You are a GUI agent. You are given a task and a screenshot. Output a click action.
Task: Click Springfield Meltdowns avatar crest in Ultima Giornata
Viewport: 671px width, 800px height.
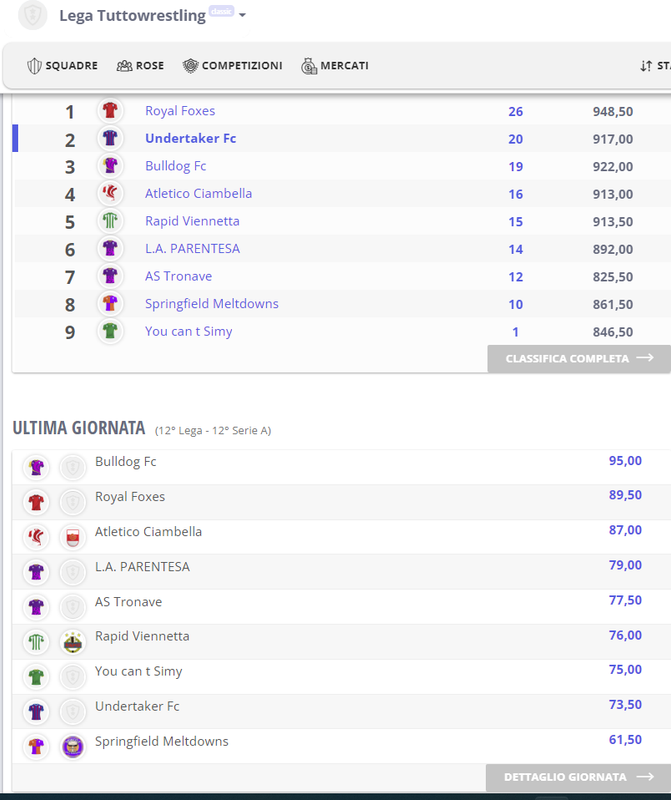click(72, 747)
